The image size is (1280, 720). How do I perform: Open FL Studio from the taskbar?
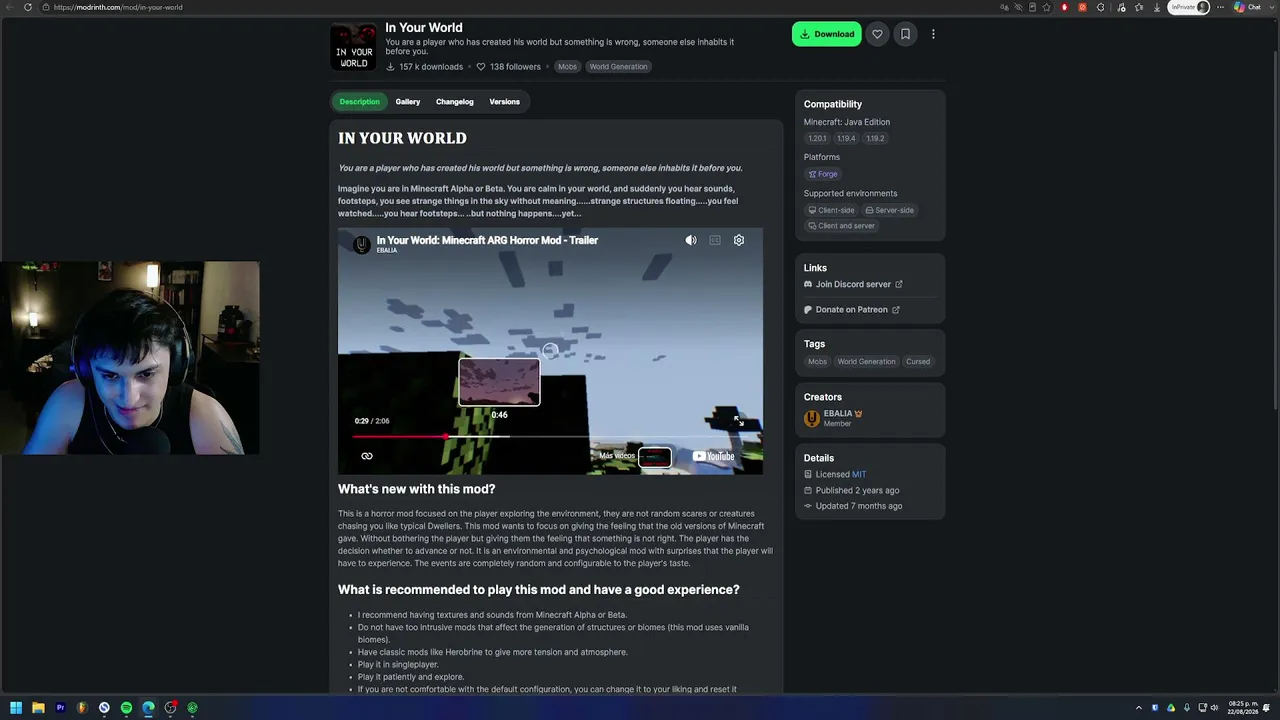(x=82, y=708)
